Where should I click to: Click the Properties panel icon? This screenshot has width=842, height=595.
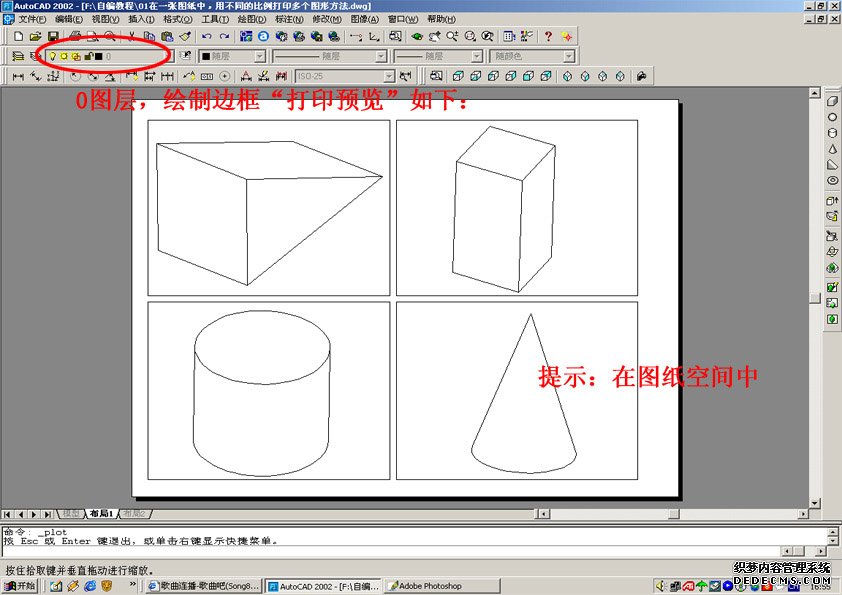coord(509,36)
